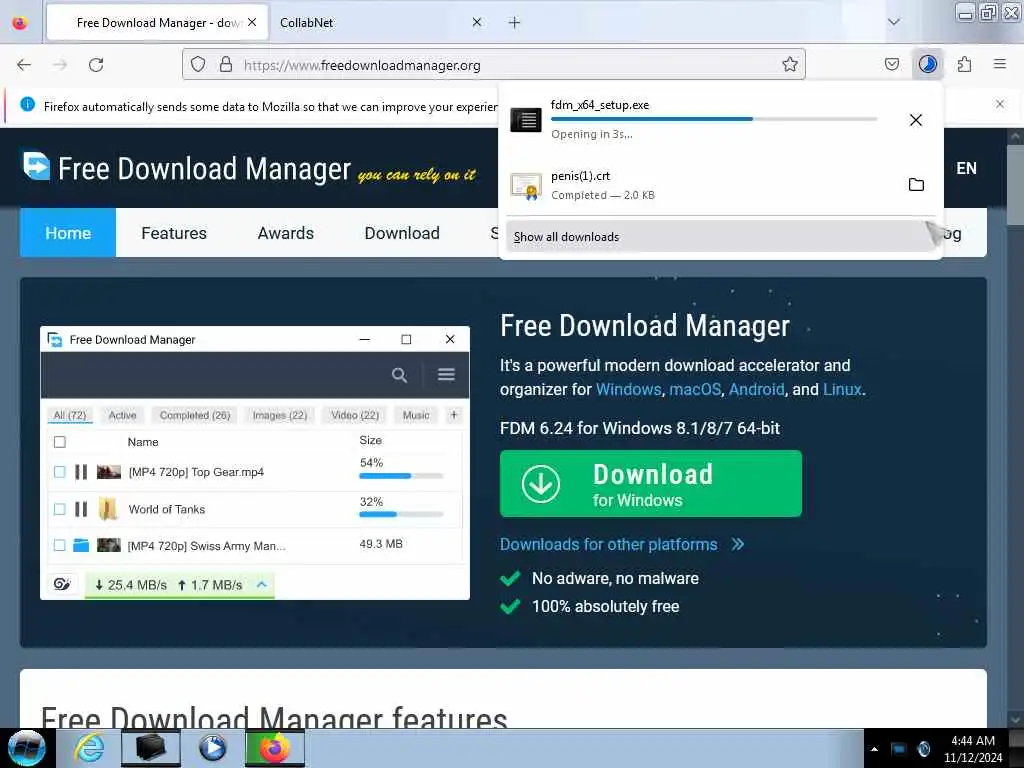
Task: Open the Firefox application menu
Action: point(1000,65)
